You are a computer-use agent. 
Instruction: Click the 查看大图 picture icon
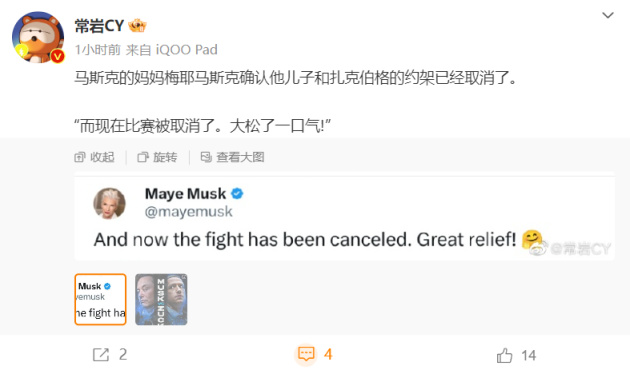pos(206,157)
